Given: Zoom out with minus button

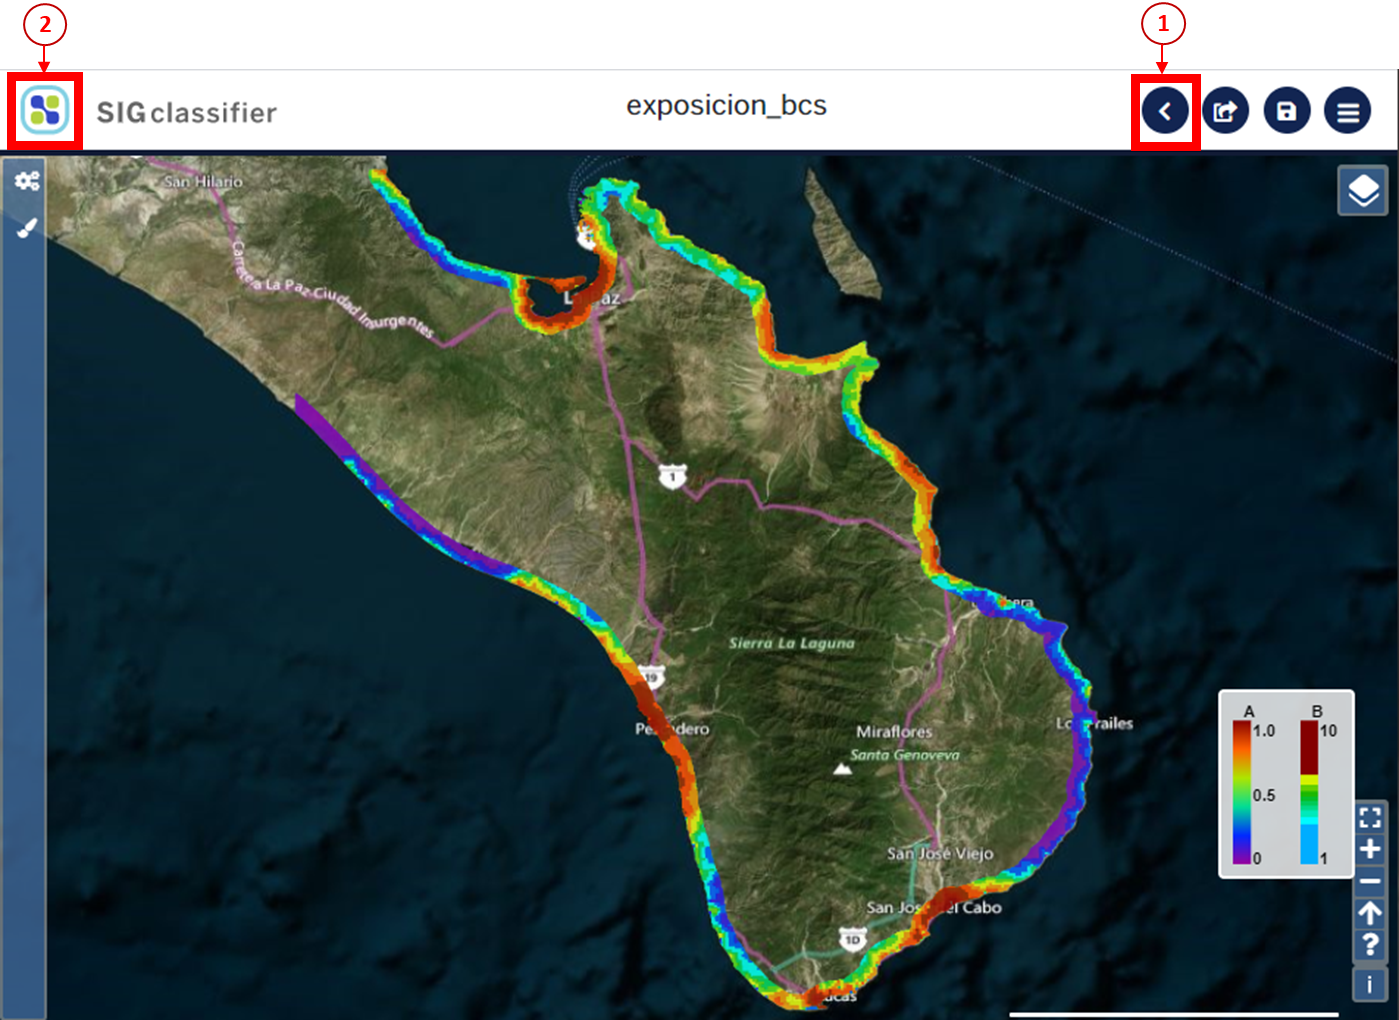Looking at the screenshot, I should tap(1370, 881).
